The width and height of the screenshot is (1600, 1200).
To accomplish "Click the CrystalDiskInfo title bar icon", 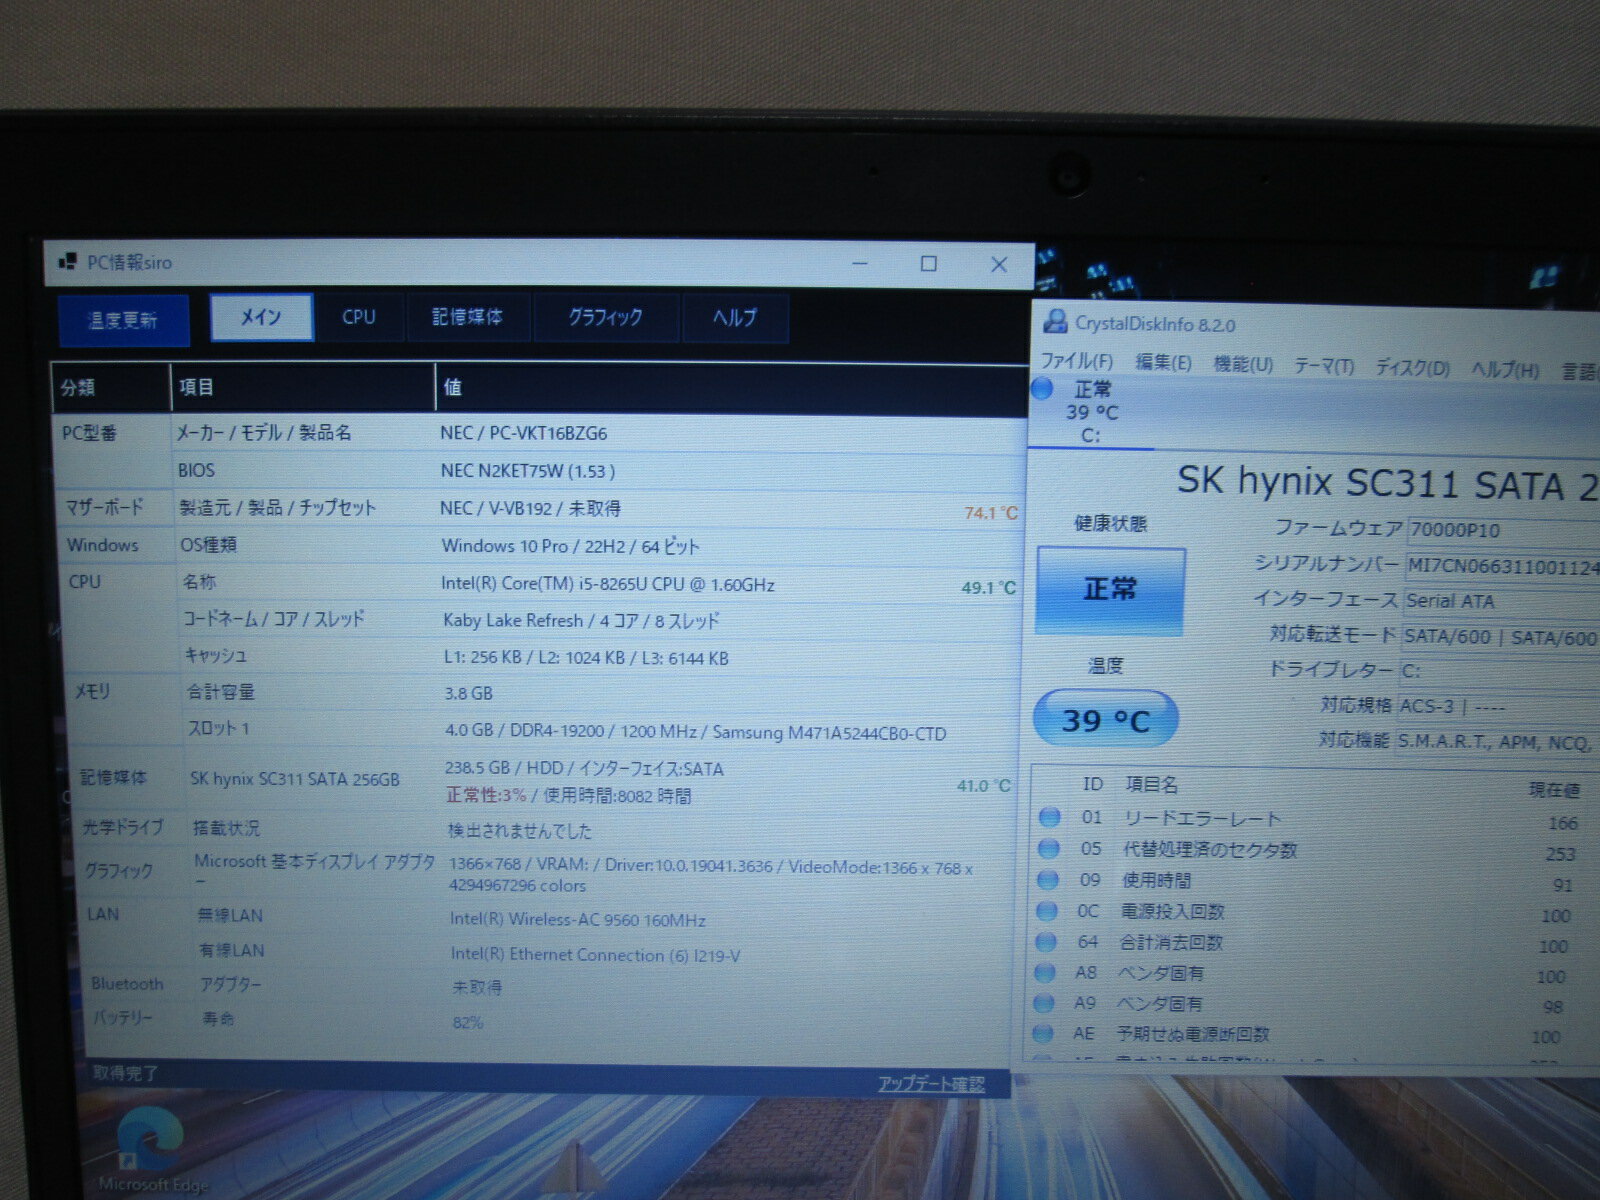I will tap(1054, 322).
